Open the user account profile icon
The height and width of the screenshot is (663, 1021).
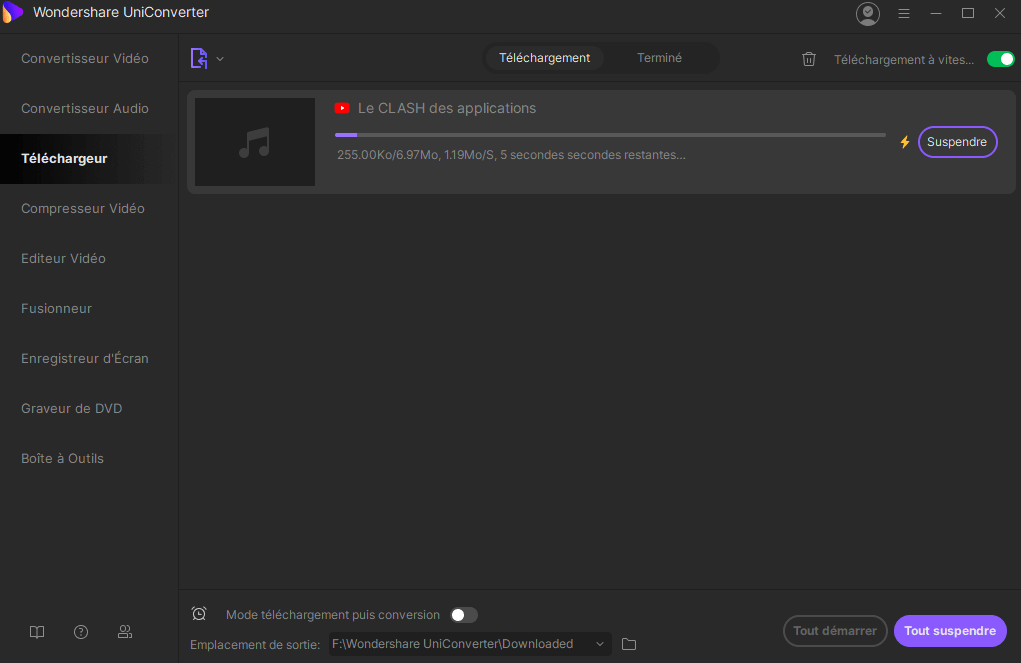(867, 13)
